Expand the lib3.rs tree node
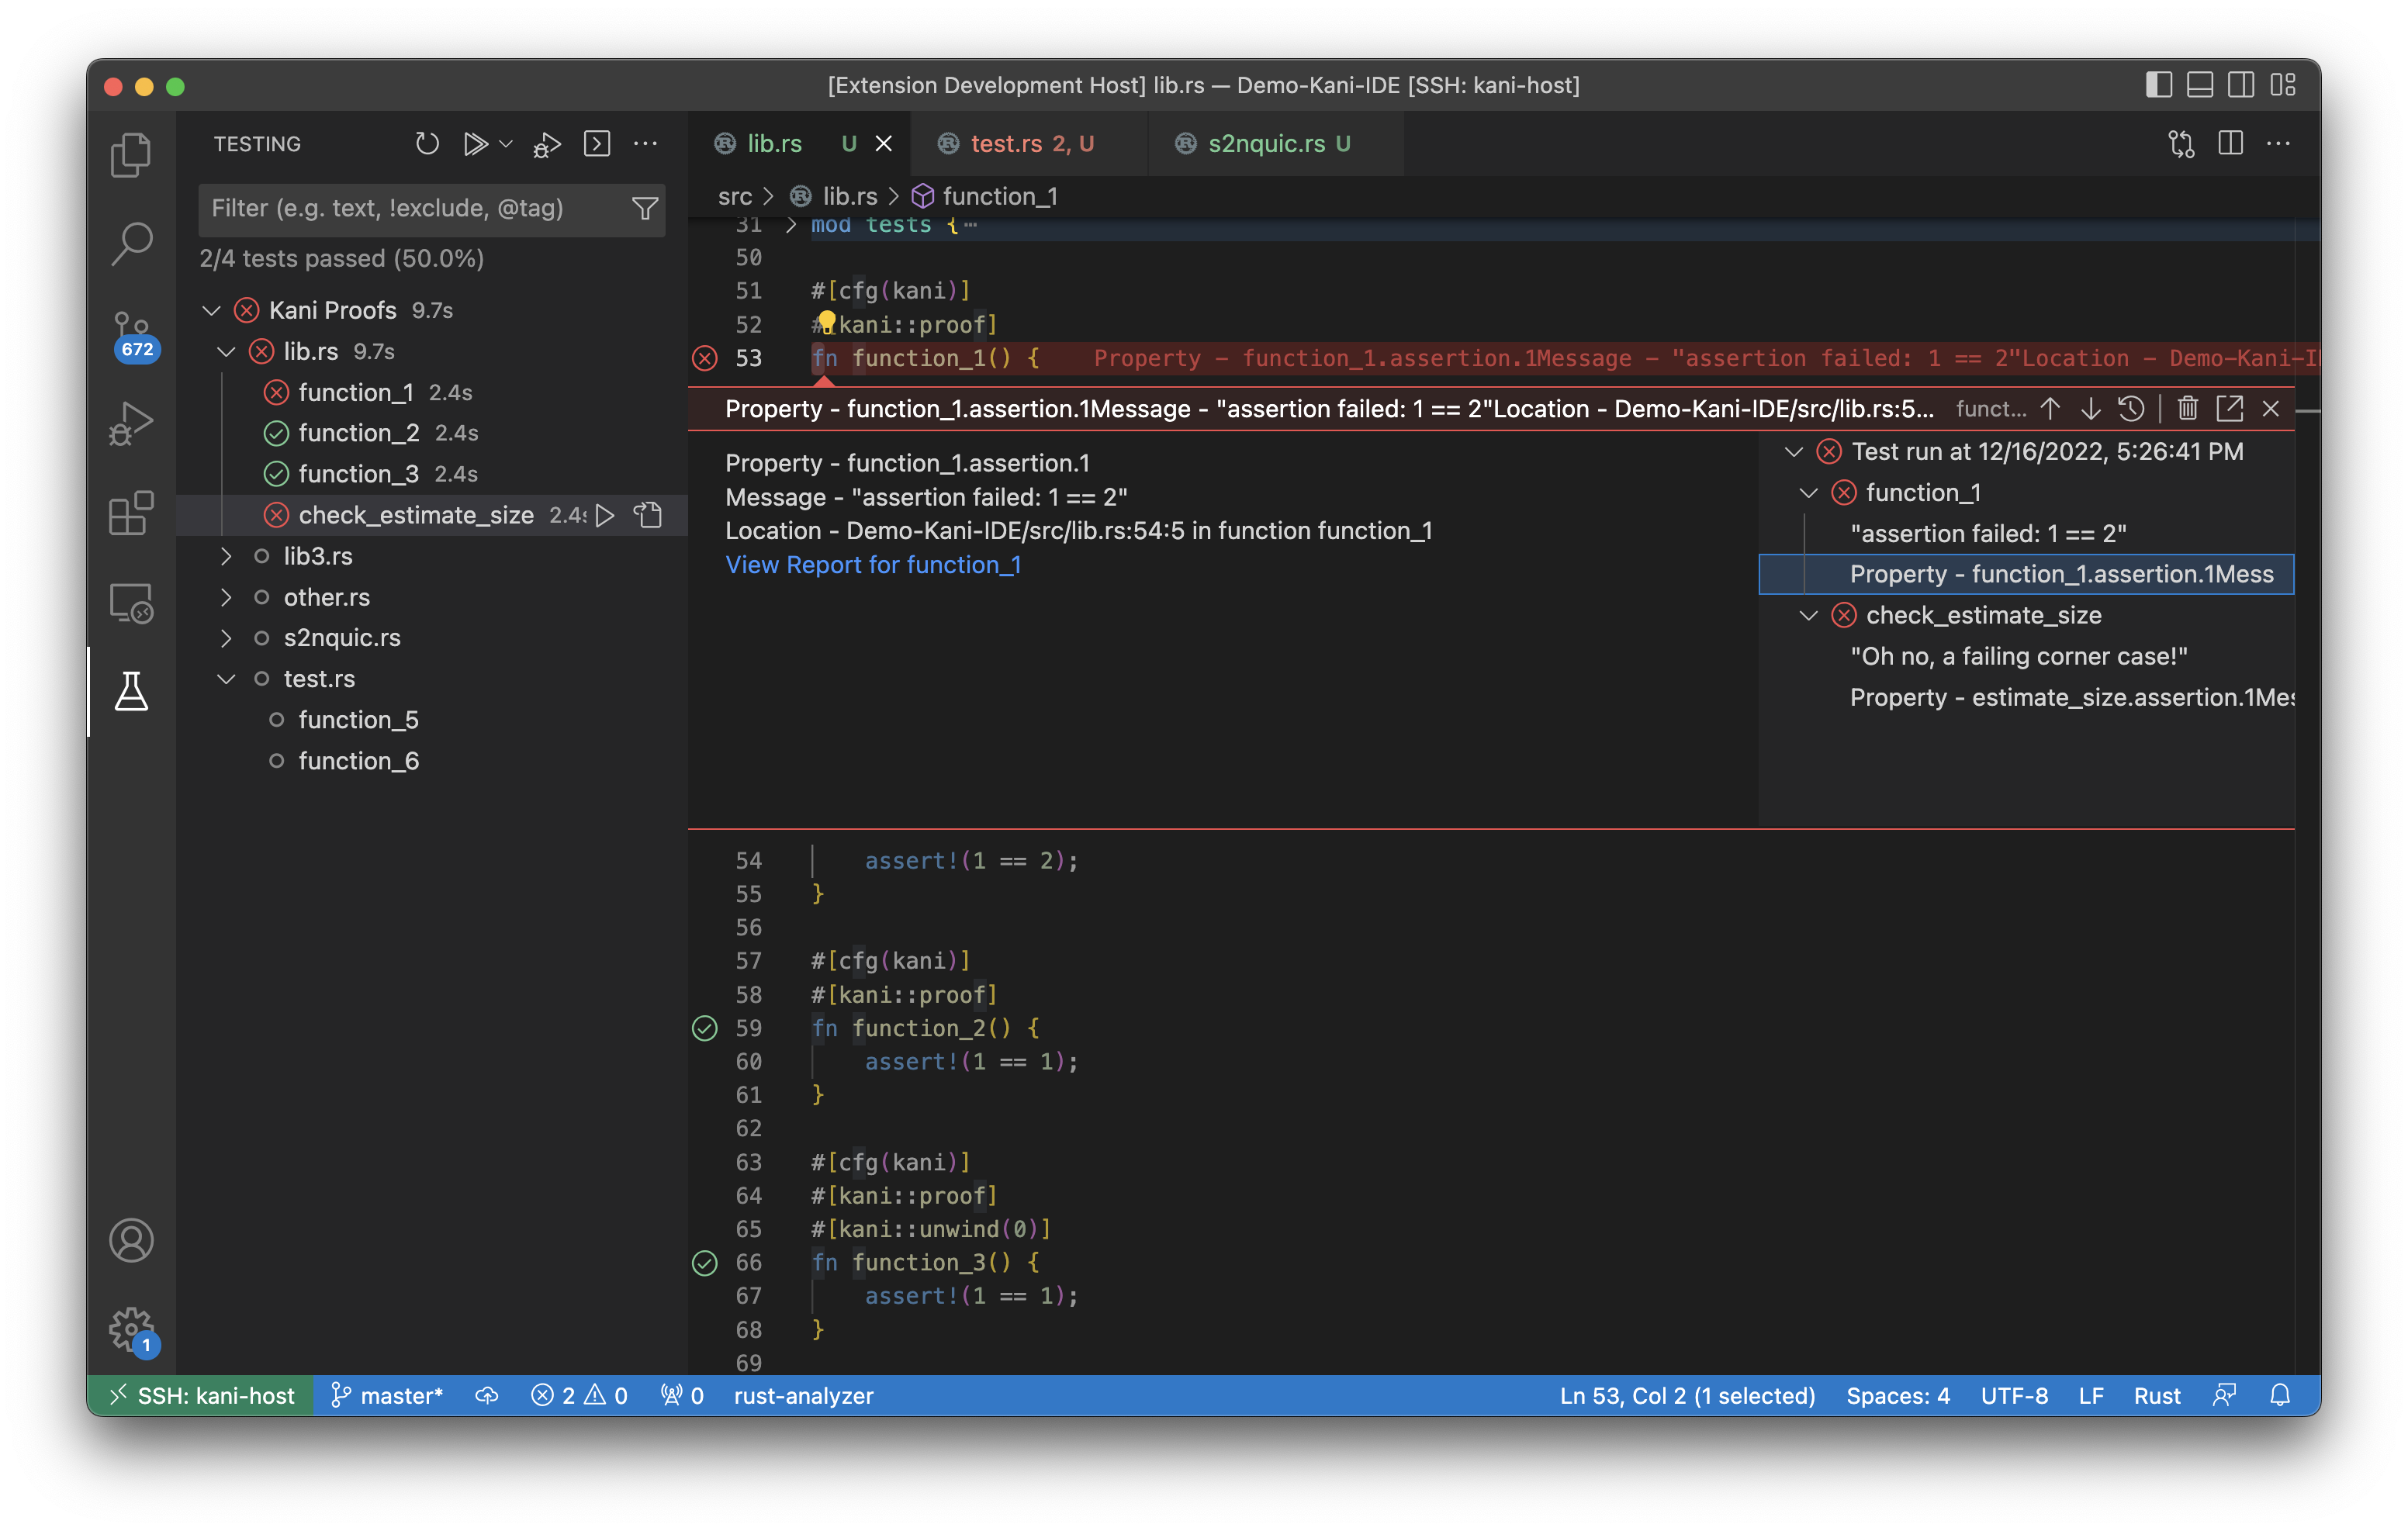The image size is (2408, 1531). (x=226, y=556)
